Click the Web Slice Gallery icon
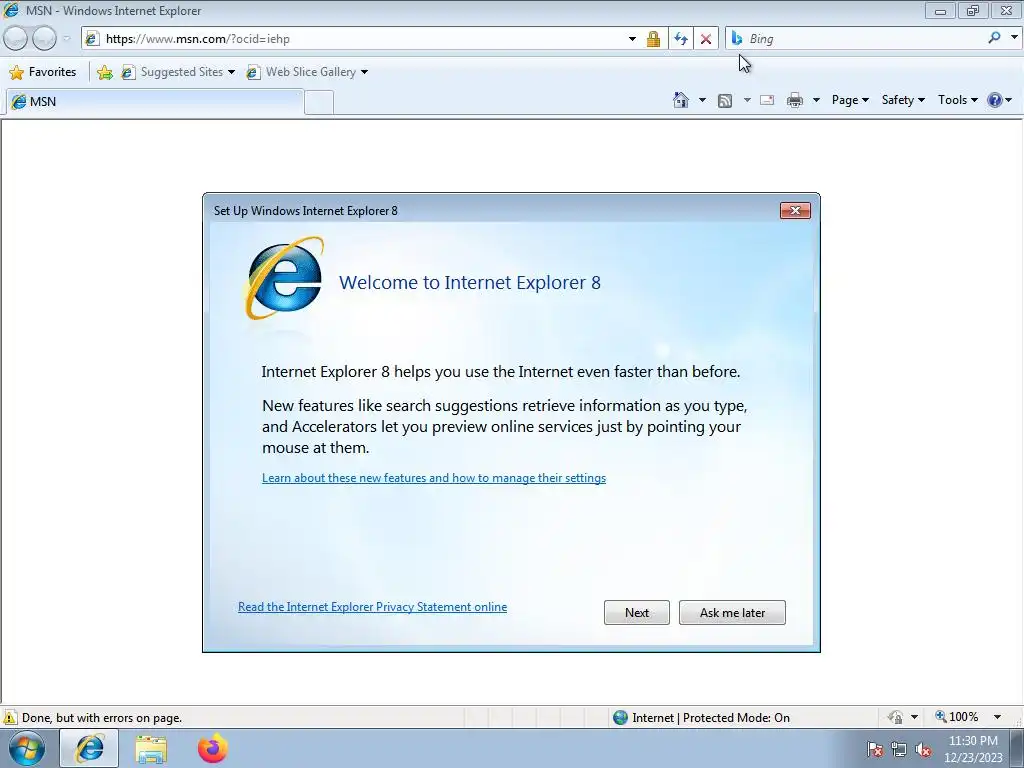Screen dimensions: 1024x768 click(x=253, y=72)
